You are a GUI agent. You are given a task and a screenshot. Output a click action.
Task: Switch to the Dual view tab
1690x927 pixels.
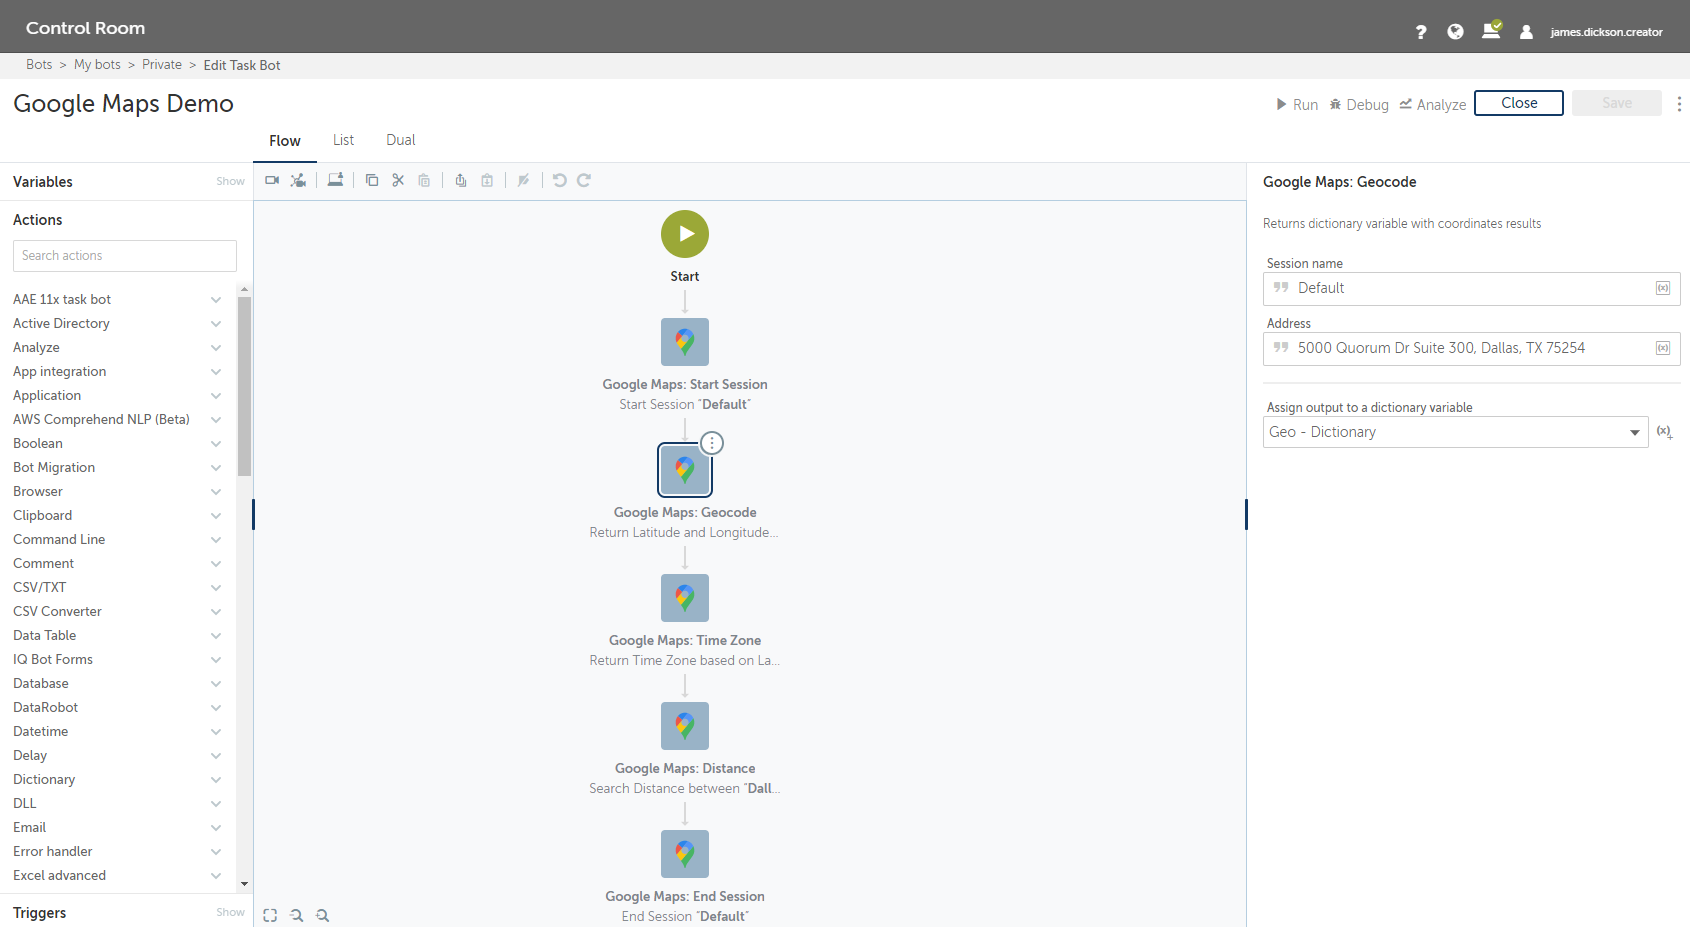401,140
